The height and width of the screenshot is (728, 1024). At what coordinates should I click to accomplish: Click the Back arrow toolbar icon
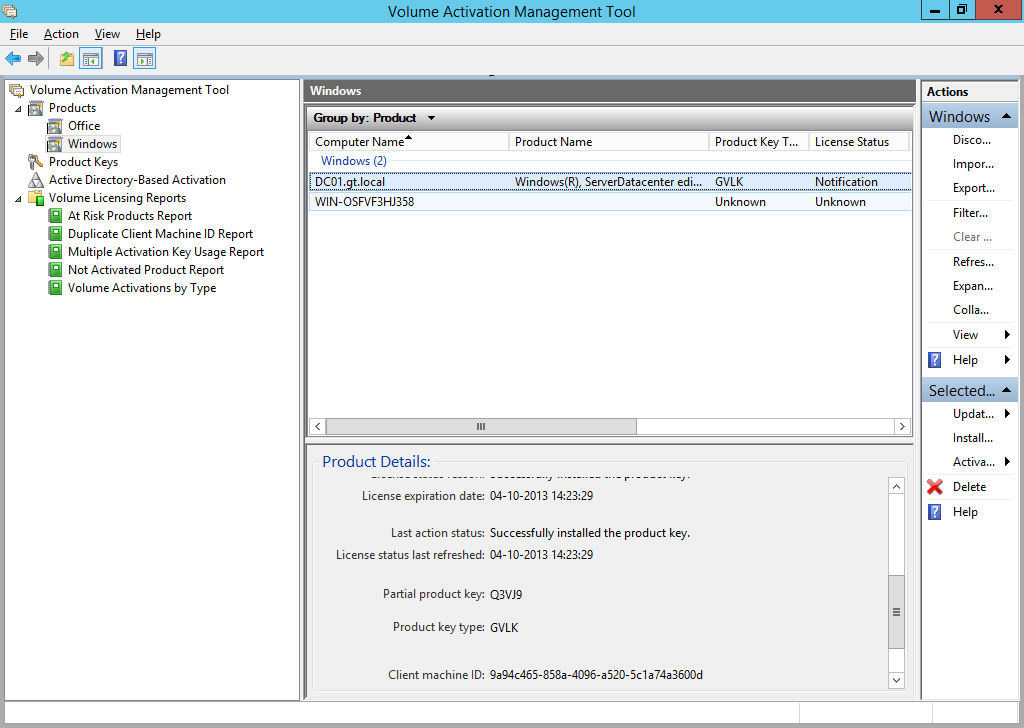click(13, 59)
